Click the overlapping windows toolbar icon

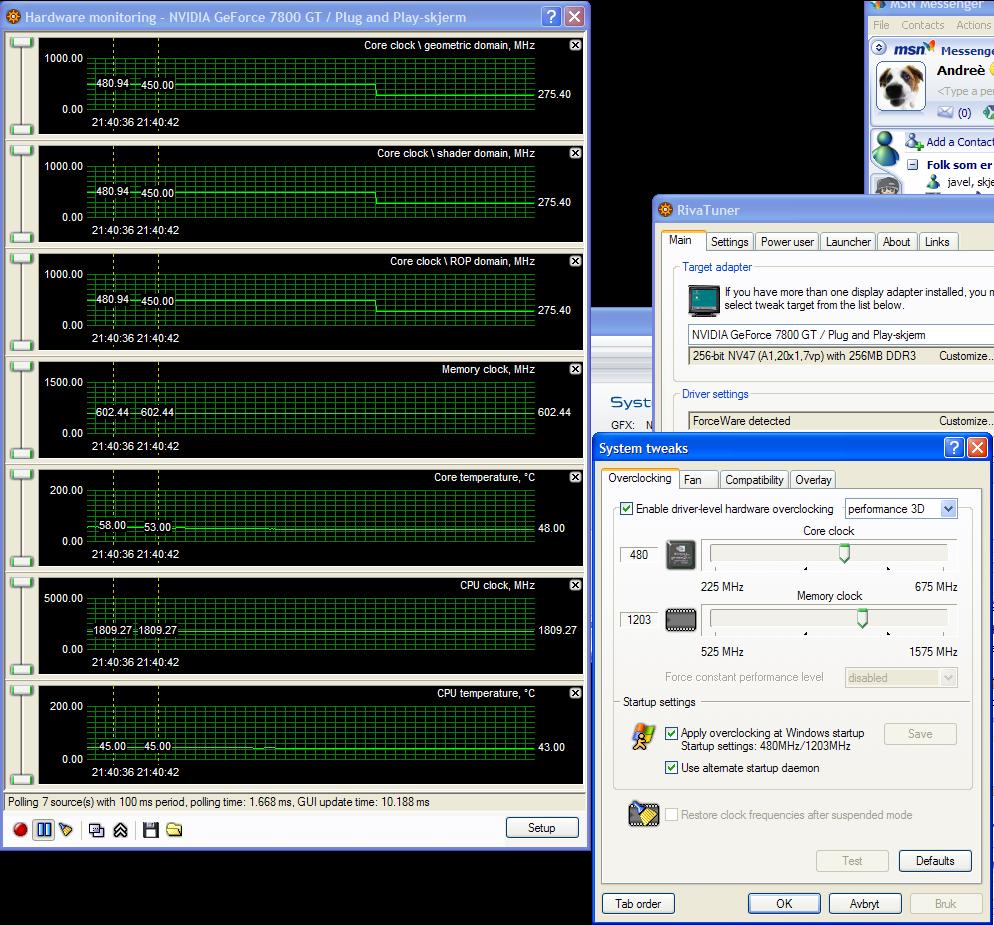point(96,830)
